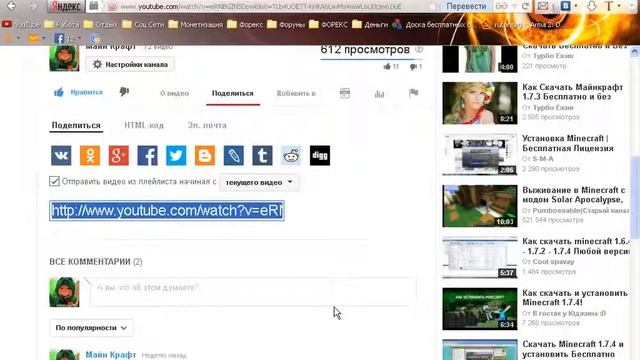The width and height of the screenshot is (640, 360).
Task: Open 'Установка Minecraft | Бесплатная Лицензия' link
Action: click(568, 143)
